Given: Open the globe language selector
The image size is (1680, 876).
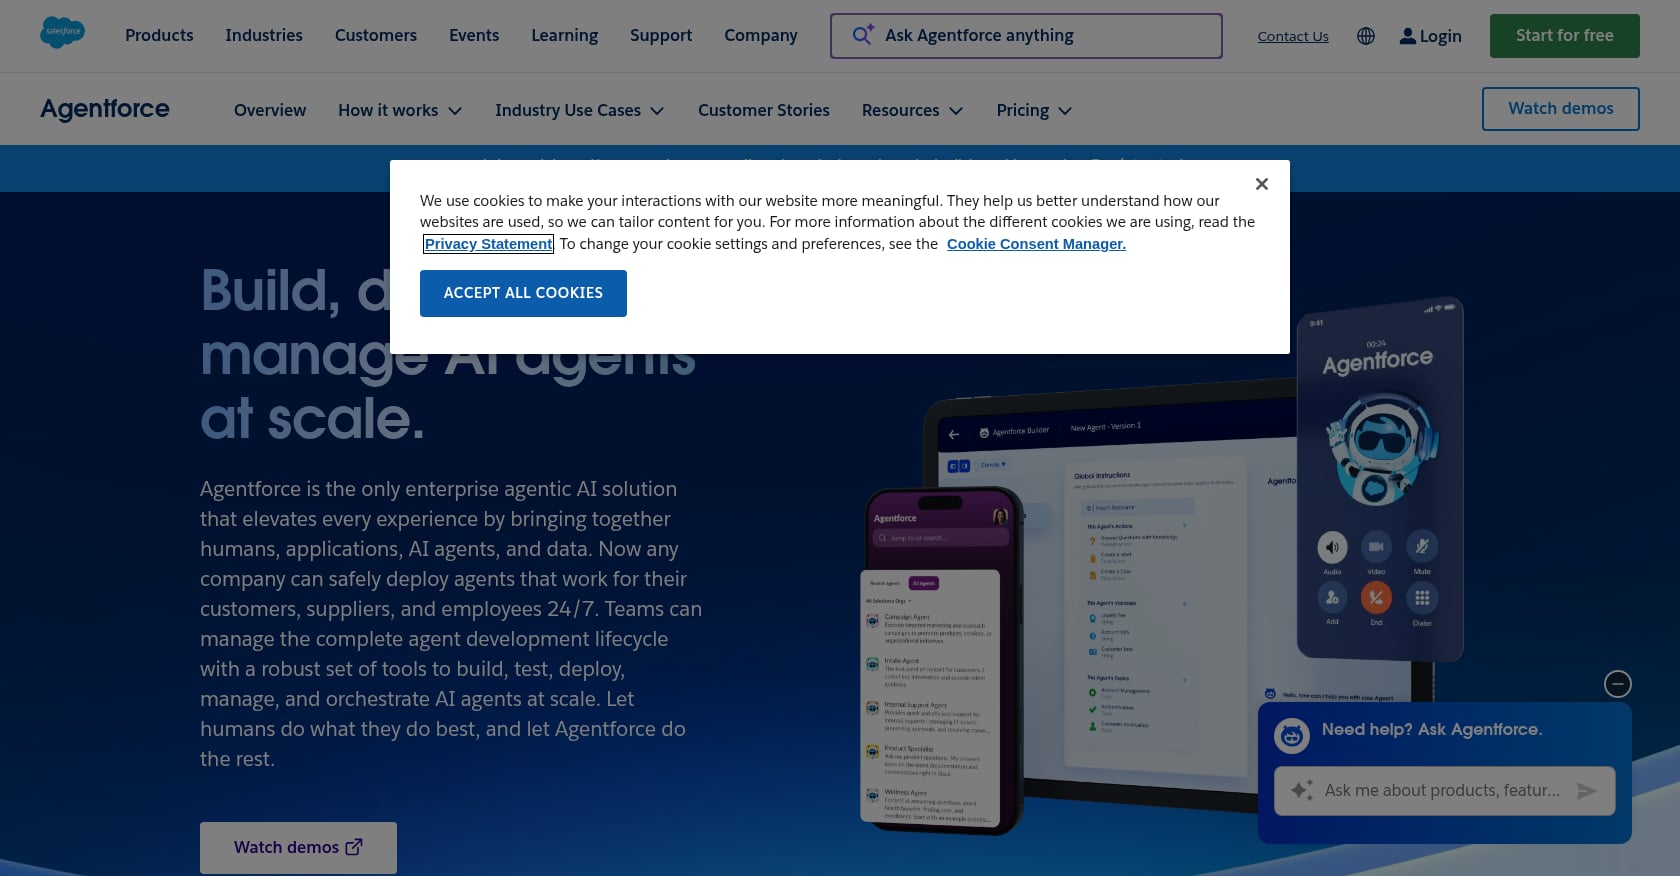Looking at the screenshot, I should [1366, 36].
